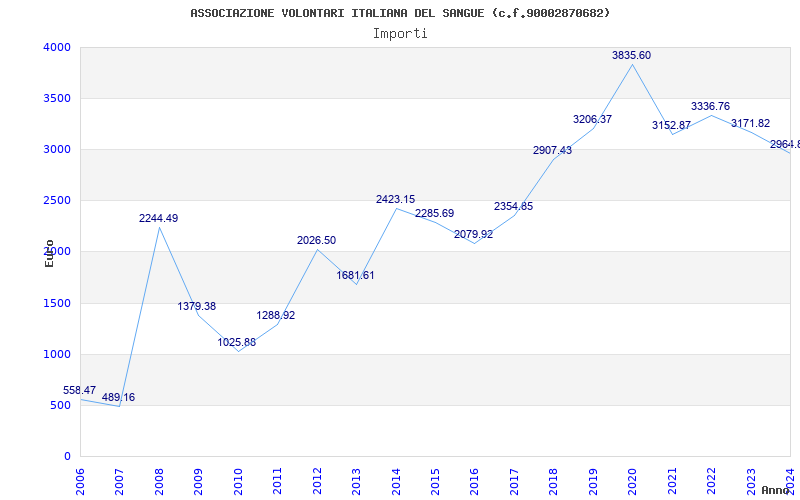Click the x-axis year 2019
The width and height of the screenshot is (800, 500).
click(x=593, y=482)
